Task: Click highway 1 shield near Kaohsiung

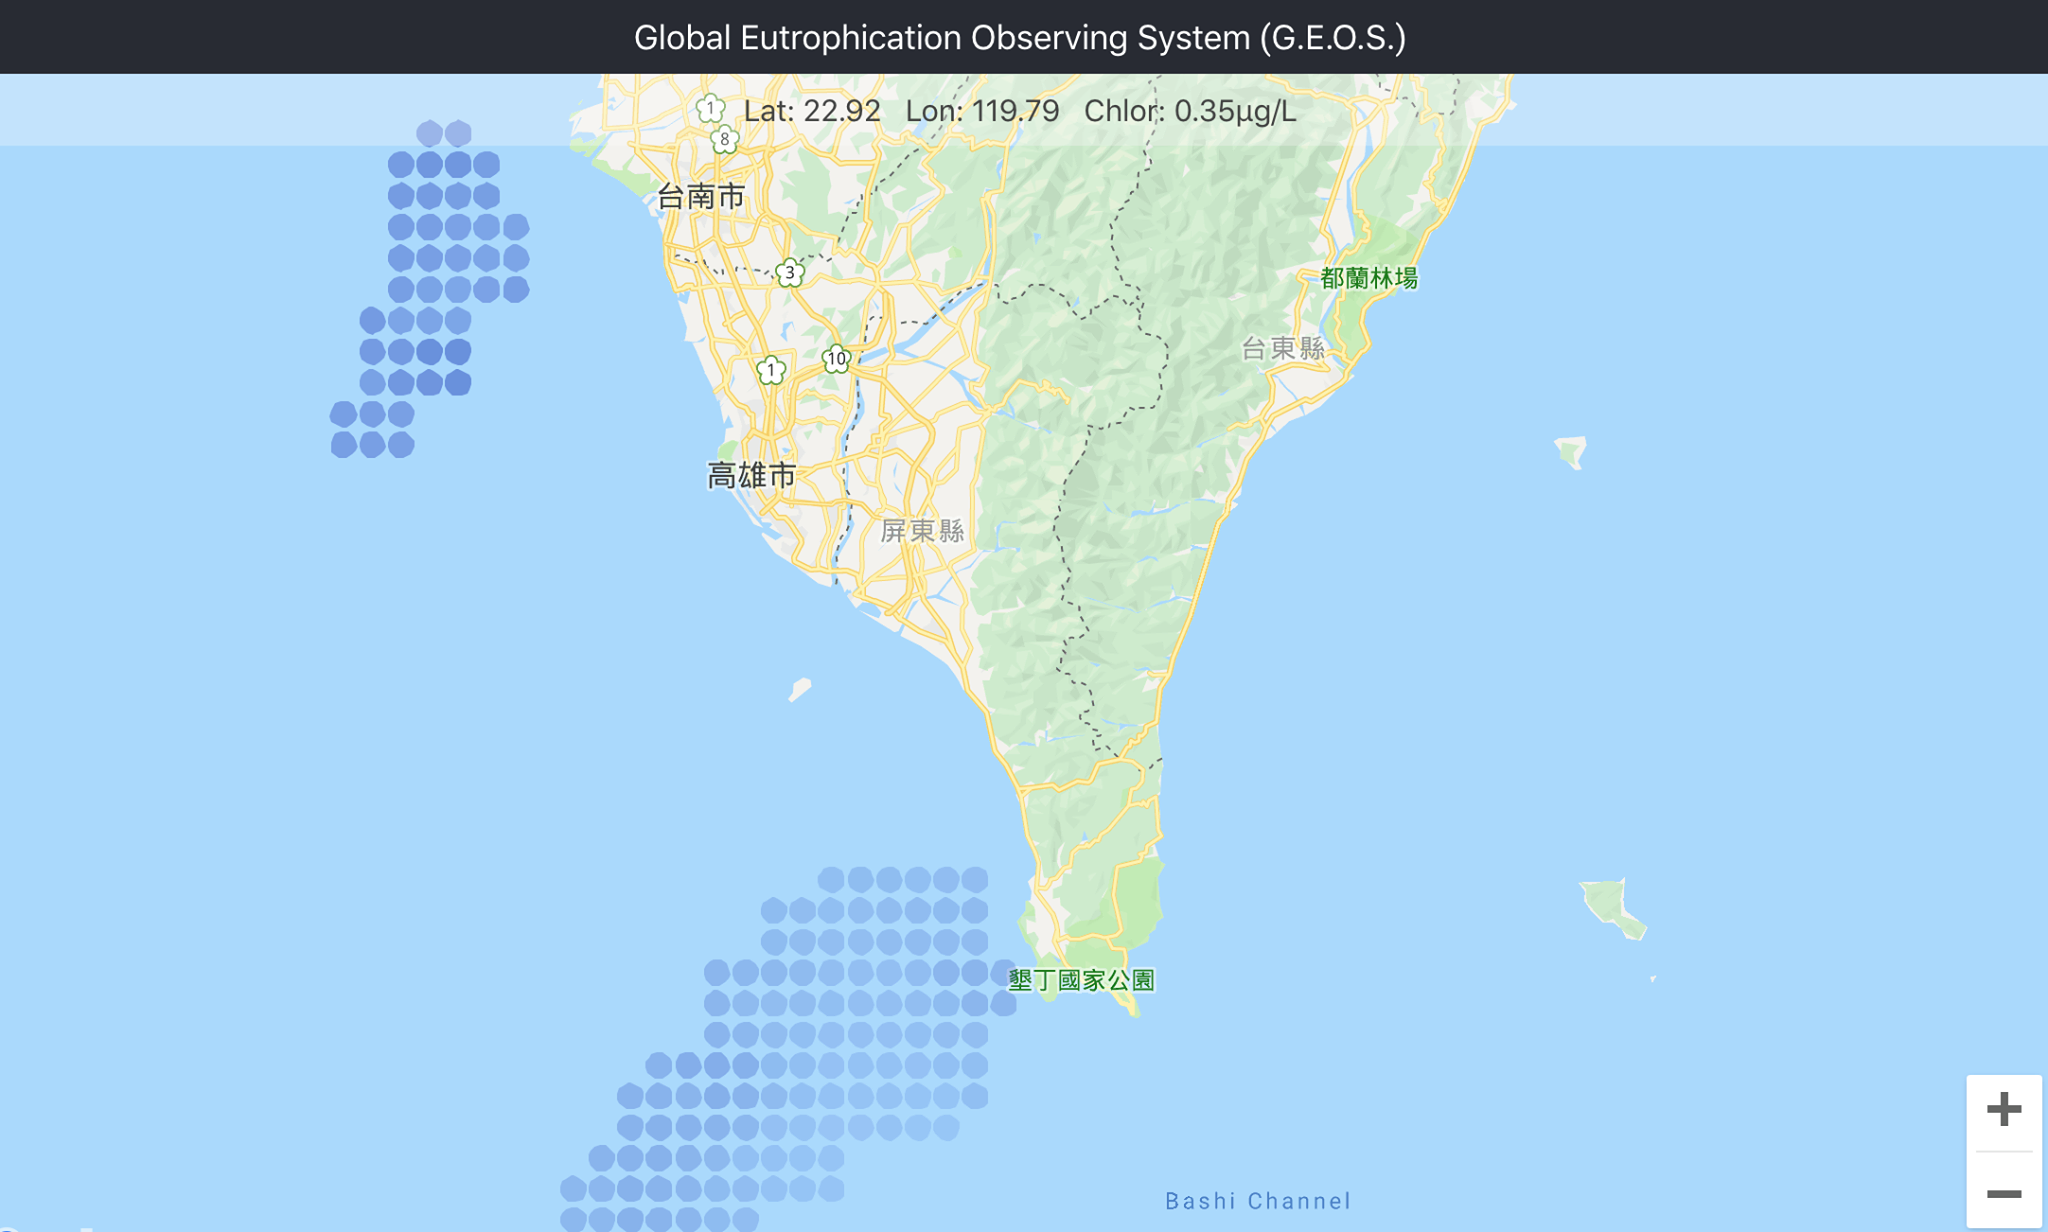Action: (x=770, y=370)
